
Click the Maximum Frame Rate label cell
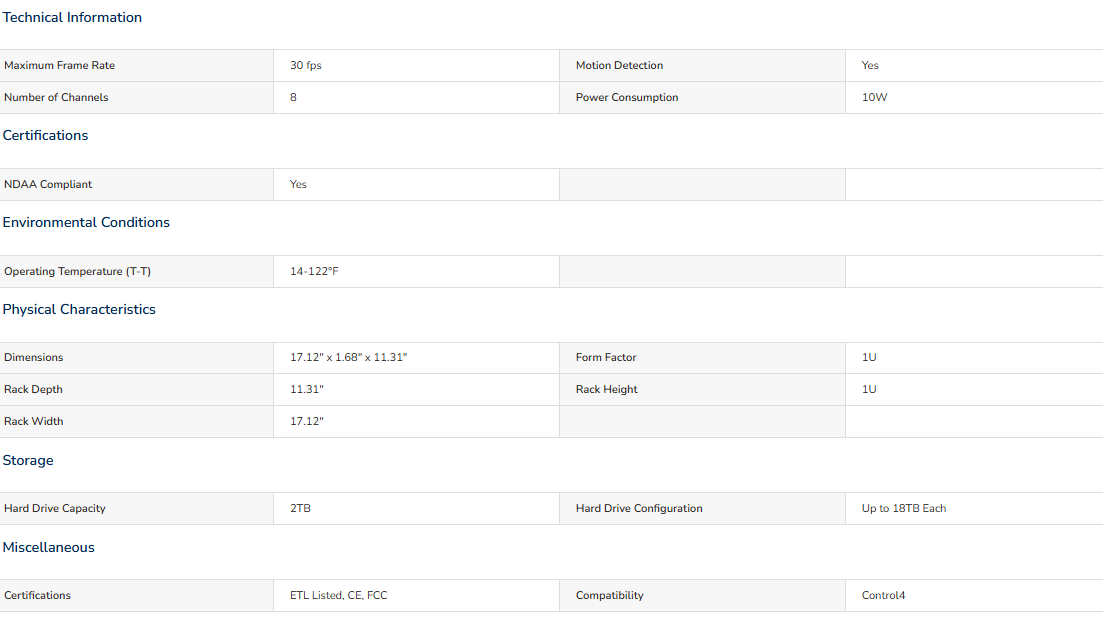(136, 65)
